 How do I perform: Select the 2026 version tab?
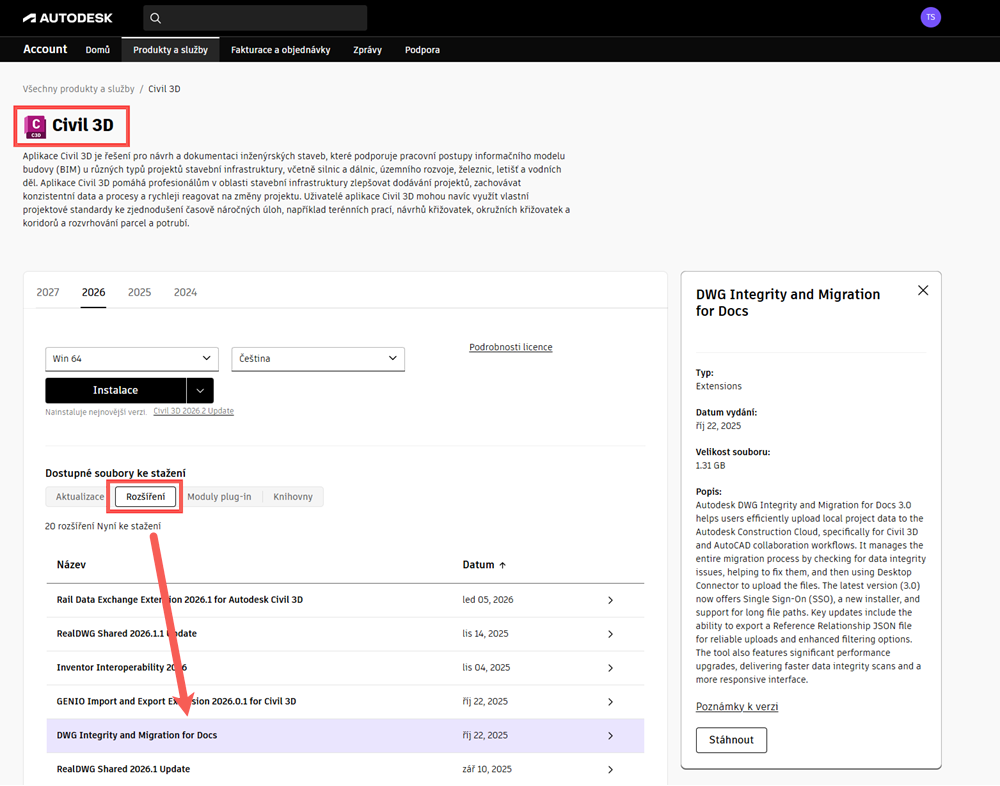pyautogui.click(x=93, y=292)
